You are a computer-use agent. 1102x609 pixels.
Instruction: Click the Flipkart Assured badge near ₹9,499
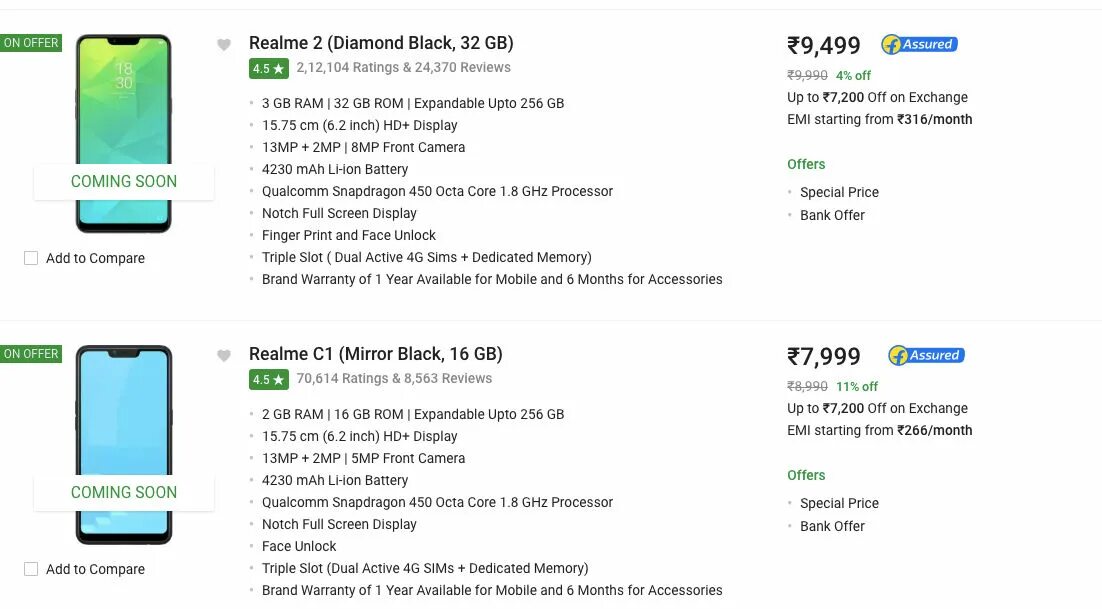click(x=919, y=44)
